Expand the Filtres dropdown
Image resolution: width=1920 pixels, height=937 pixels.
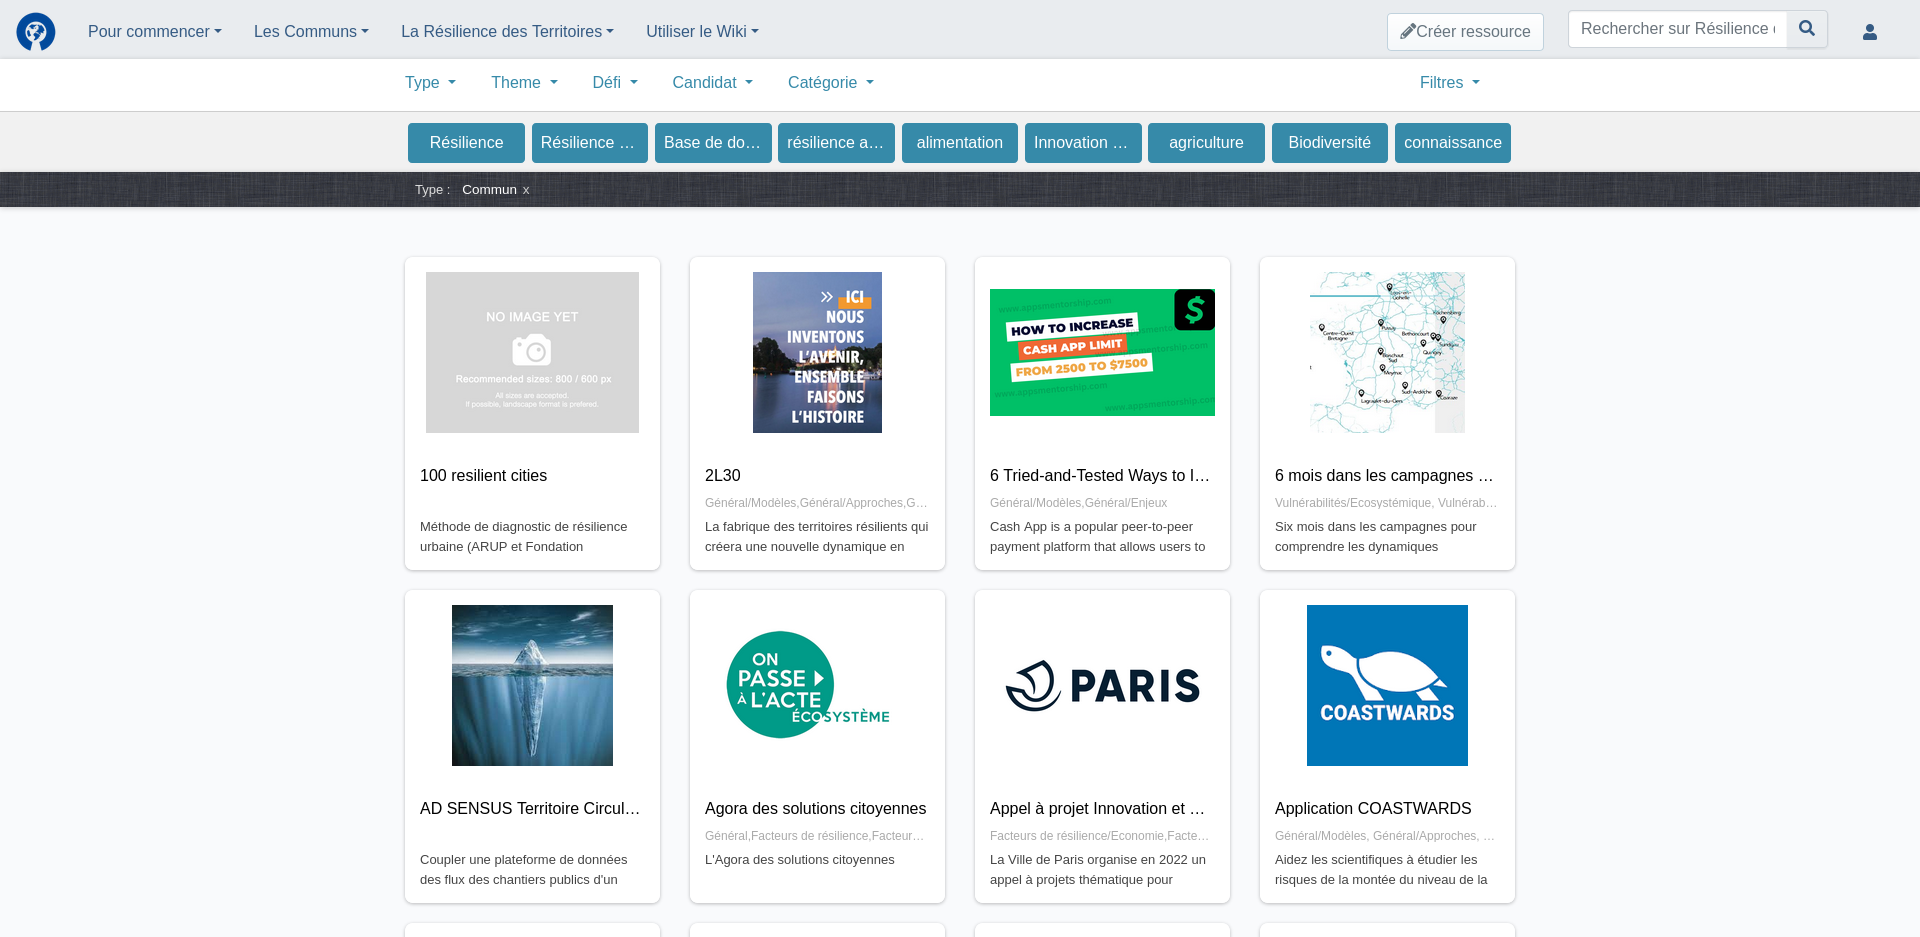pos(1449,83)
